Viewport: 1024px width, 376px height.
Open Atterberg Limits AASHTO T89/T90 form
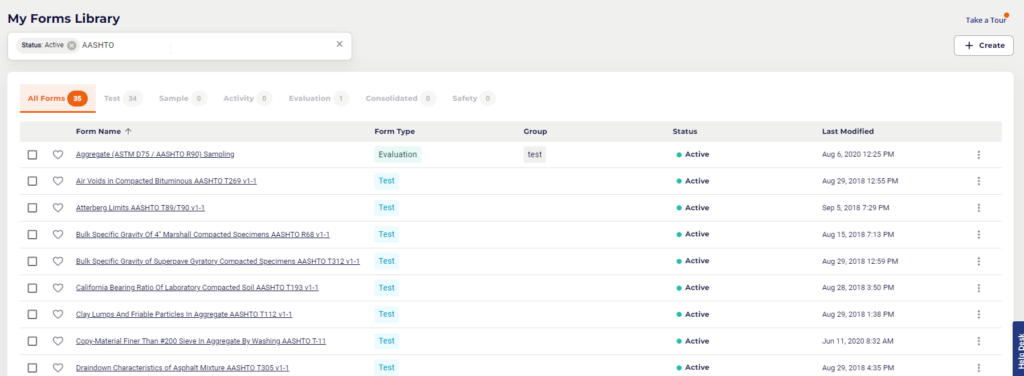point(140,208)
